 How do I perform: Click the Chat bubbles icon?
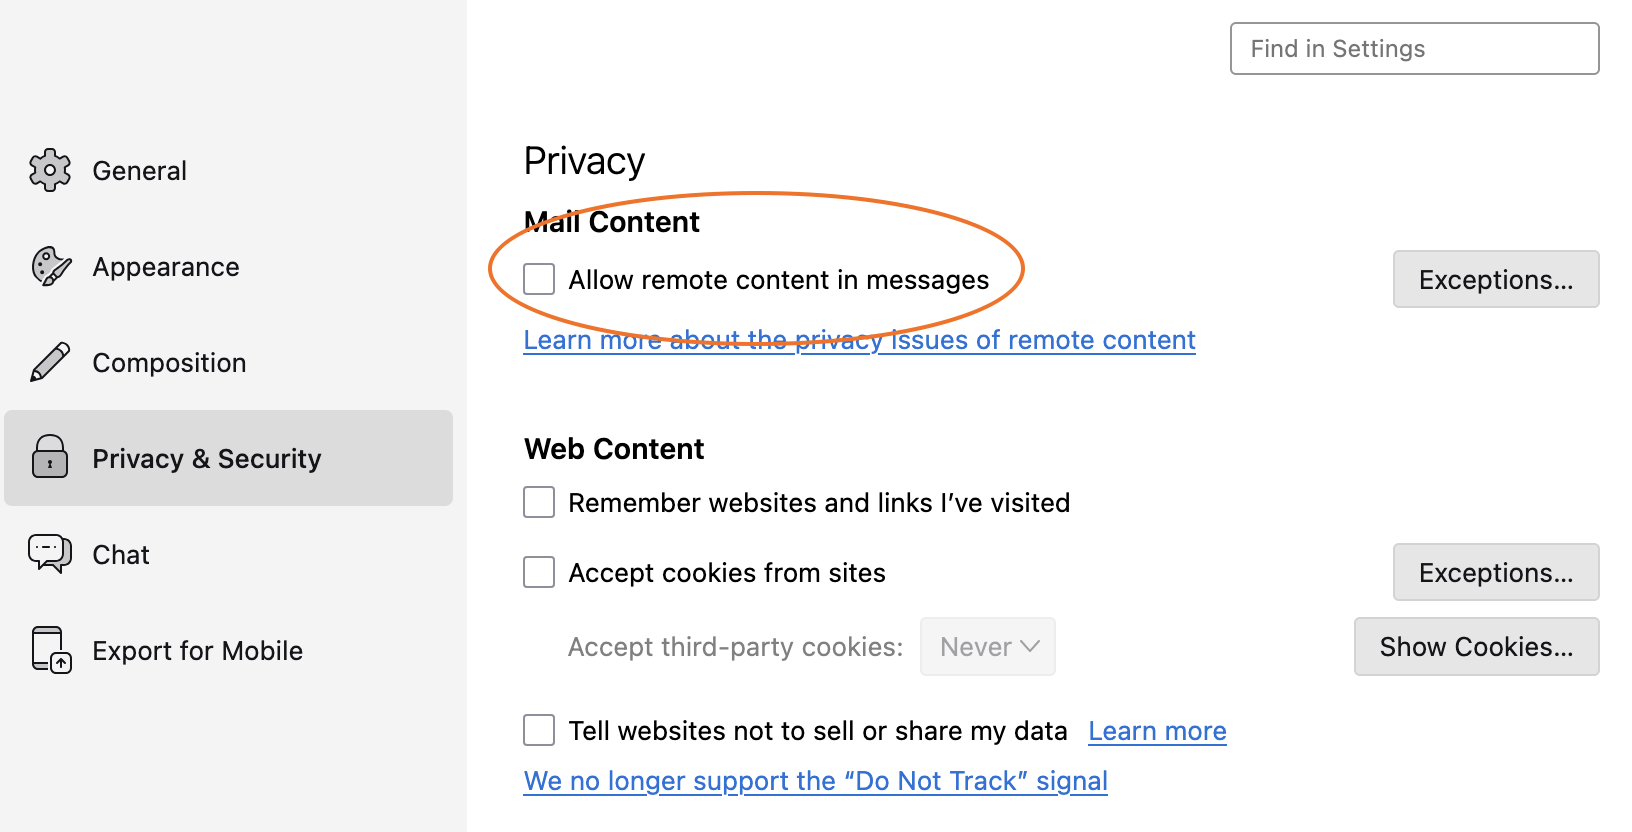point(50,553)
